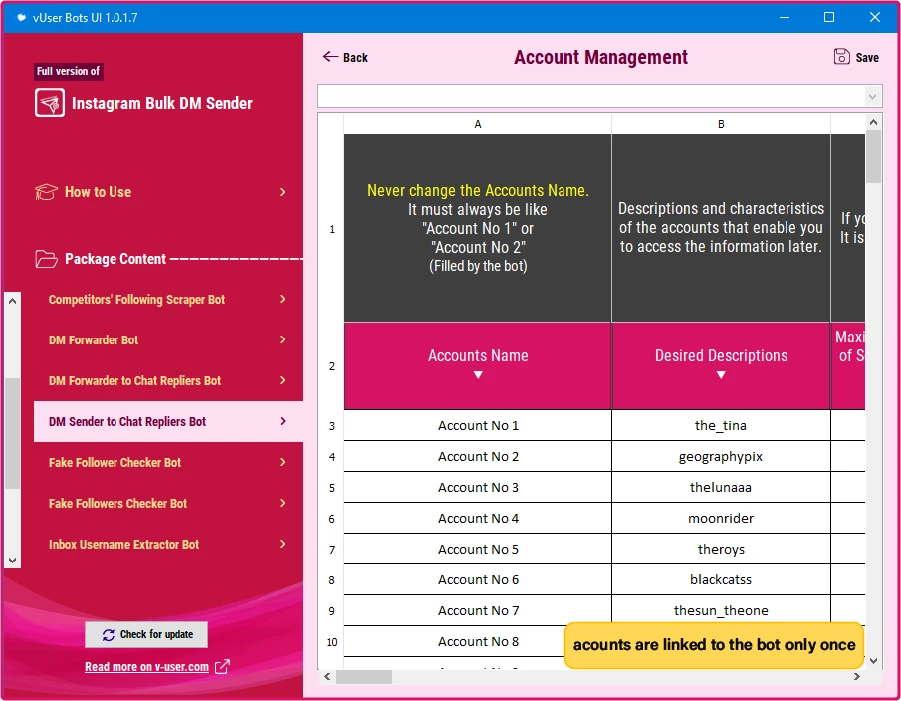Open Inbox Username Extractor Bot item
901x701 pixels.
(x=168, y=544)
